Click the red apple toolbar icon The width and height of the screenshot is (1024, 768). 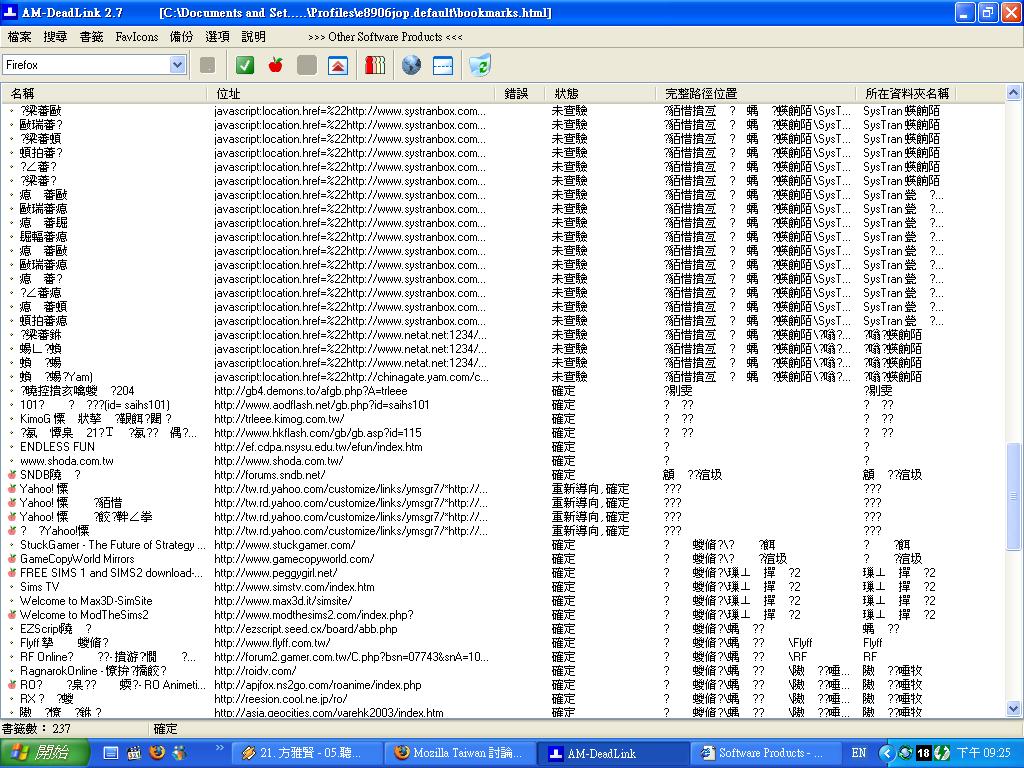pyautogui.click(x=275, y=65)
